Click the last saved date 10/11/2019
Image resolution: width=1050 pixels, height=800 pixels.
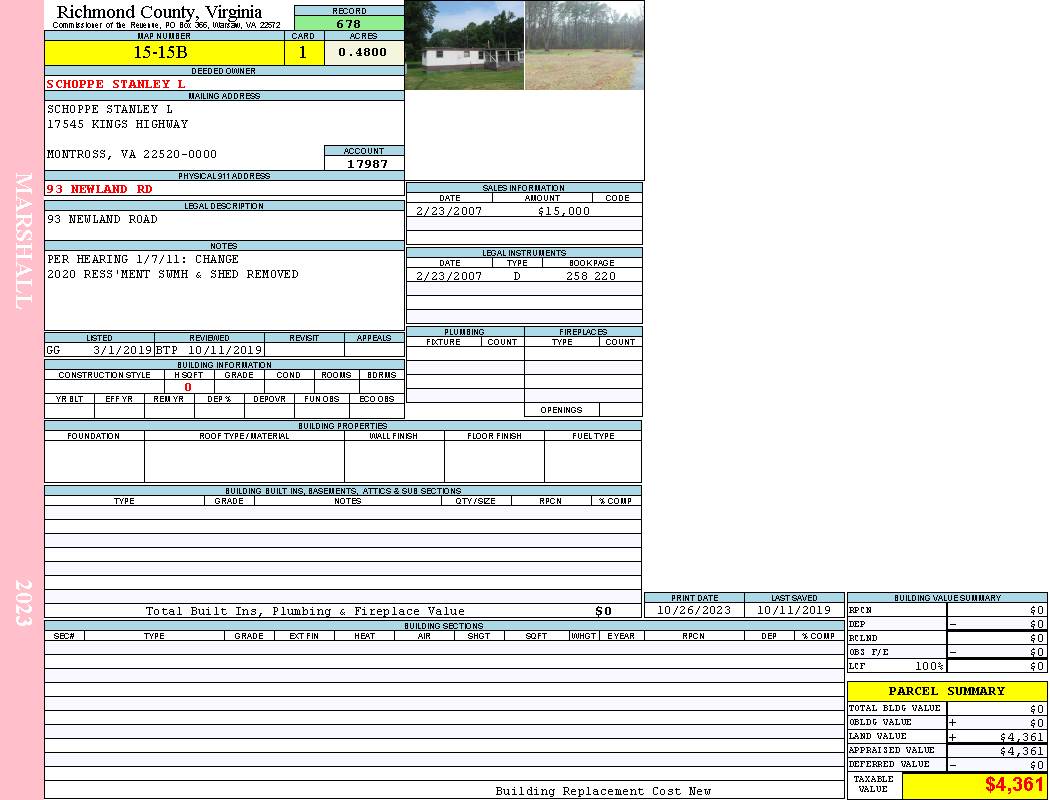click(x=794, y=610)
